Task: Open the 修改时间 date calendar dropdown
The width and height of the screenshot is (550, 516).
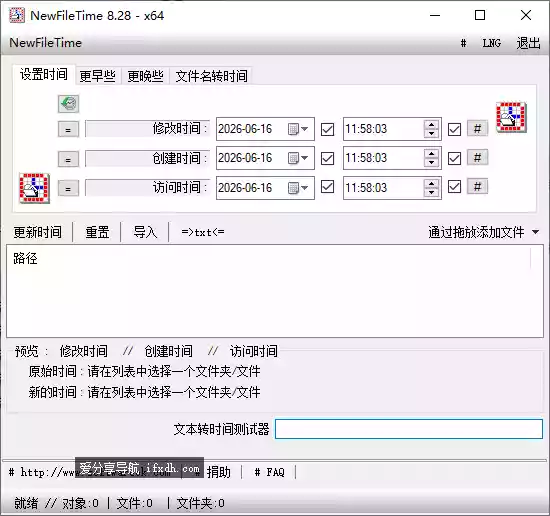Action: (x=298, y=129)
